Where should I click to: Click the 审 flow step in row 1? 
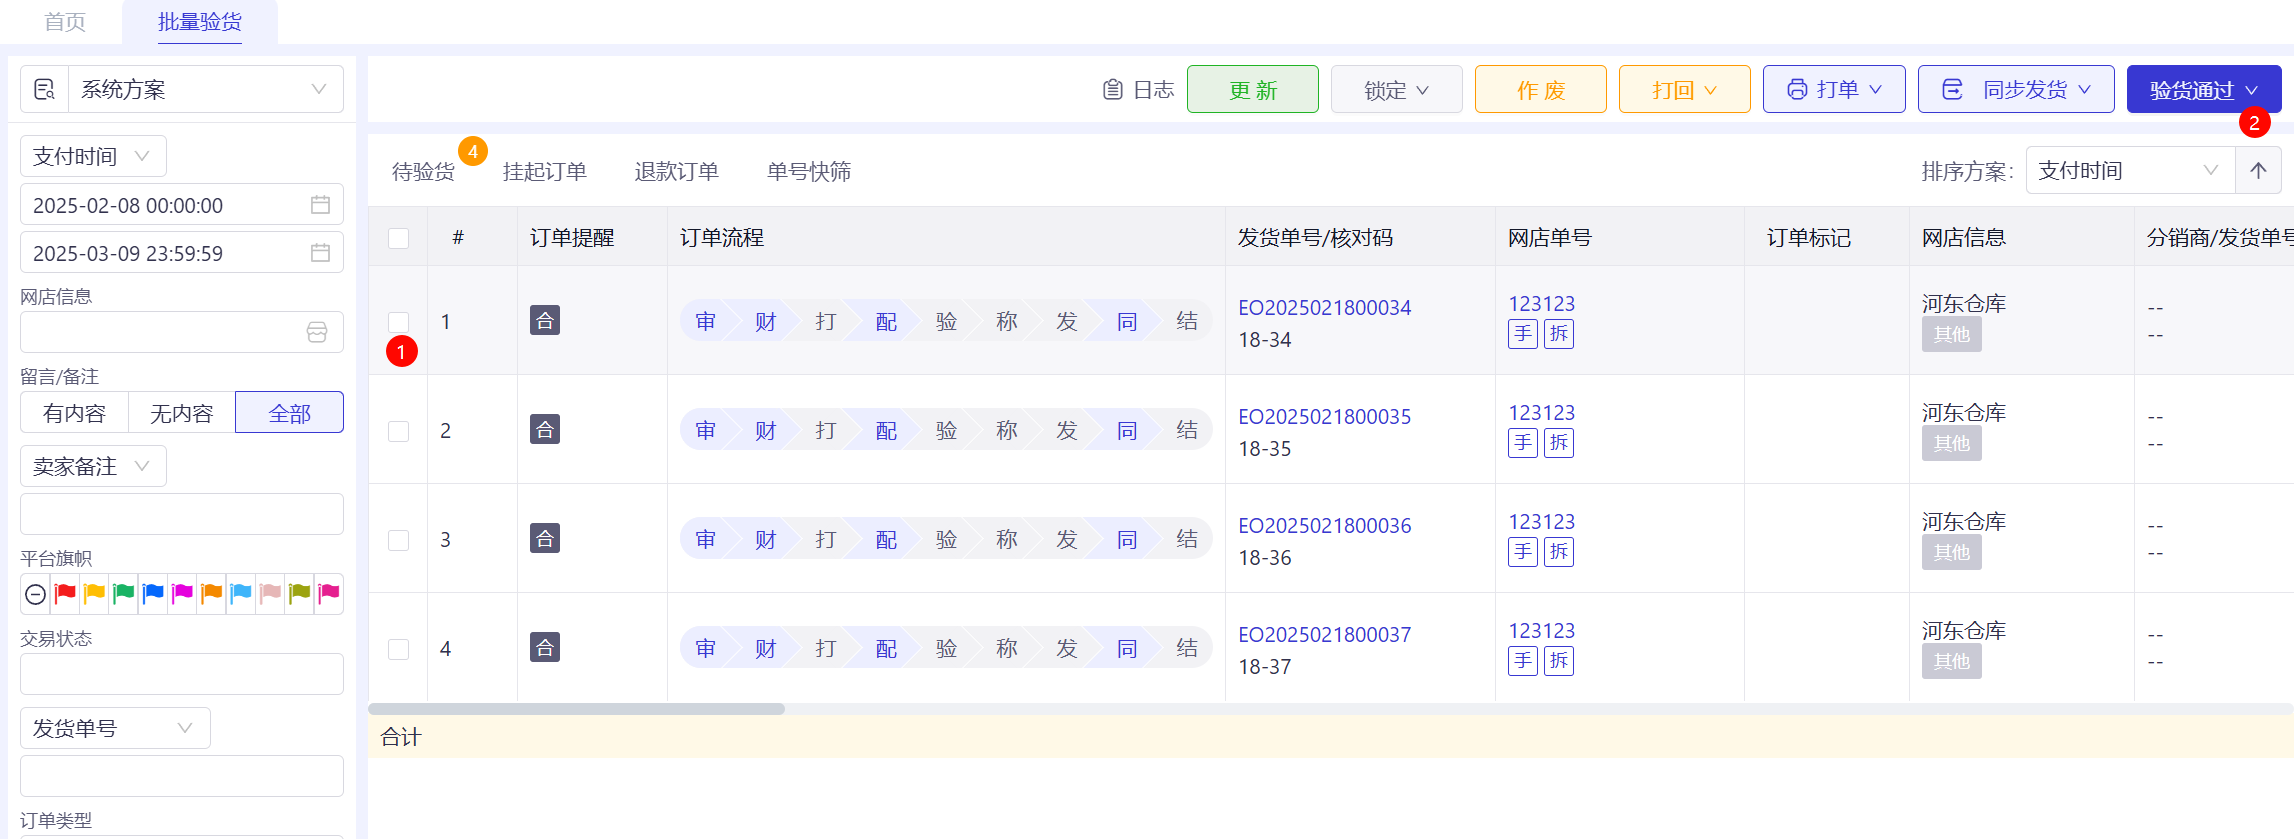pos(706,322)
